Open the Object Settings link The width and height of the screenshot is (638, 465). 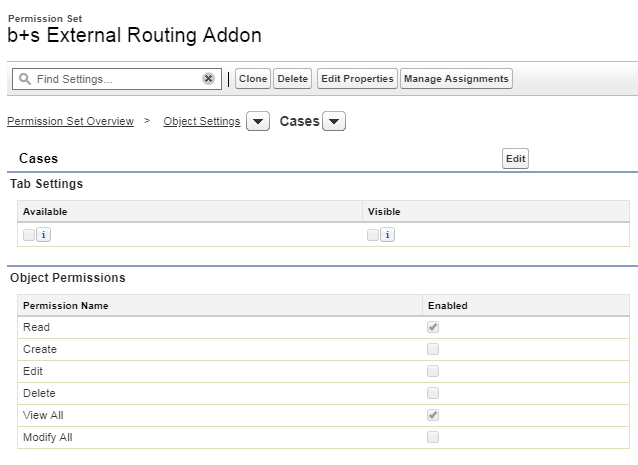point(202,121)
